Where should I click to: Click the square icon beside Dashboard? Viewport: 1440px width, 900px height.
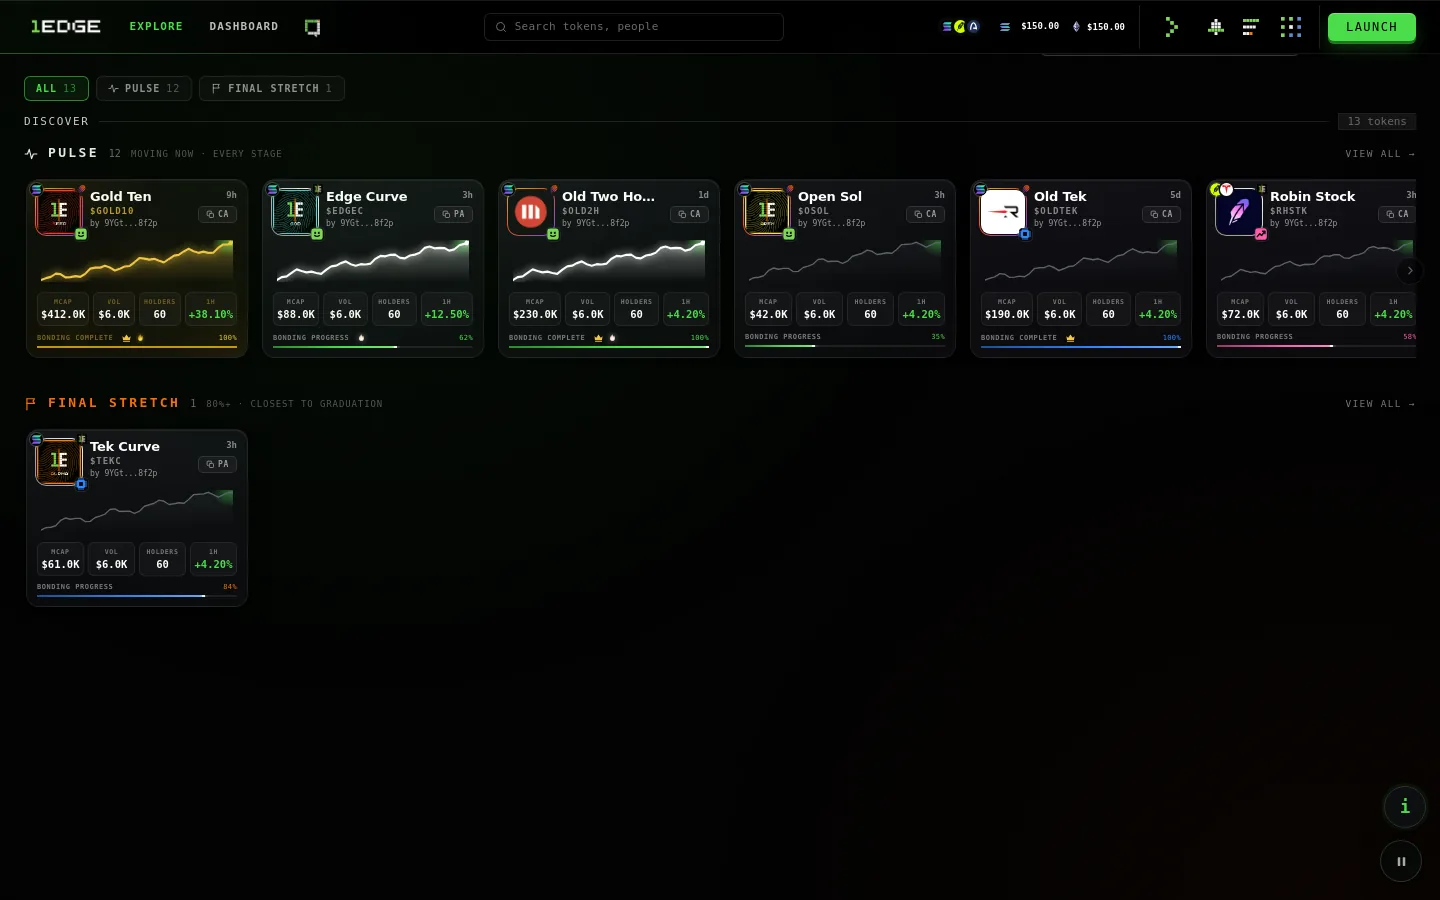coord(312,27)
